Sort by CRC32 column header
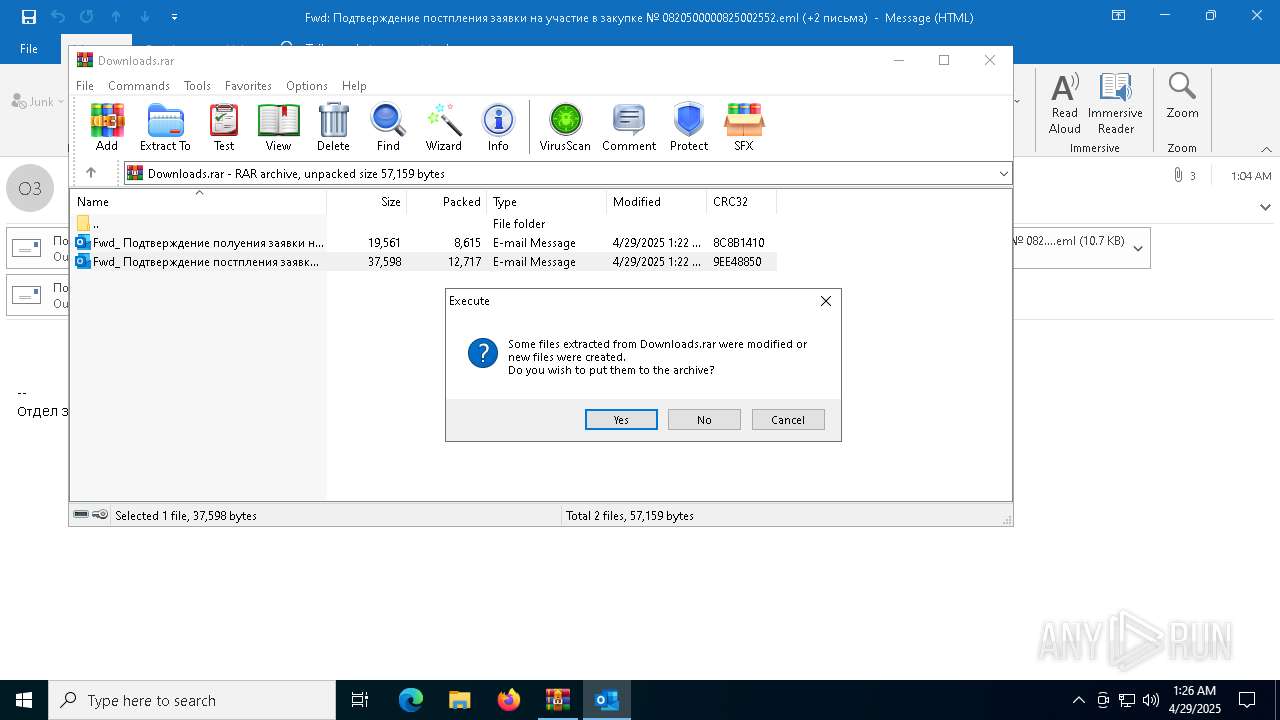 pyautogui.click(x=742, y=201)
